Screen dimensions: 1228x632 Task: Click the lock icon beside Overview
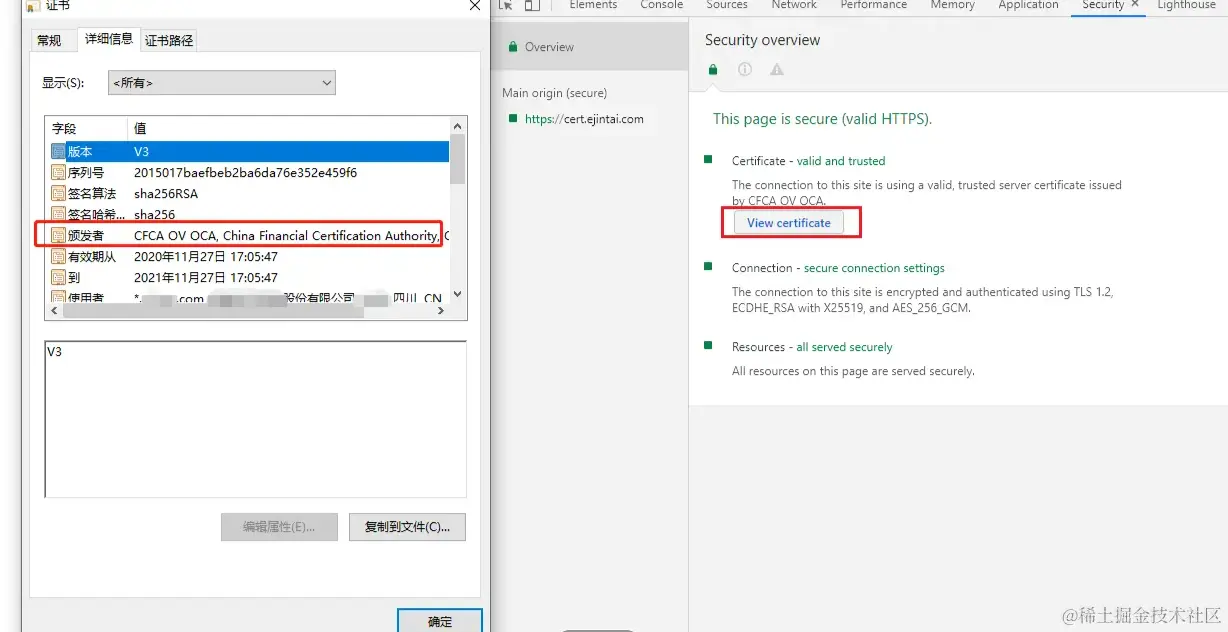coord(512,47)
